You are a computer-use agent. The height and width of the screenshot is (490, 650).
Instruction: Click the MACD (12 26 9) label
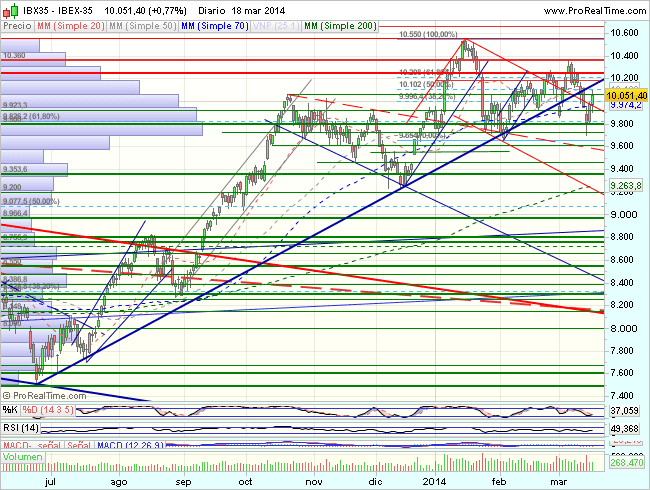tap(122, 444)
